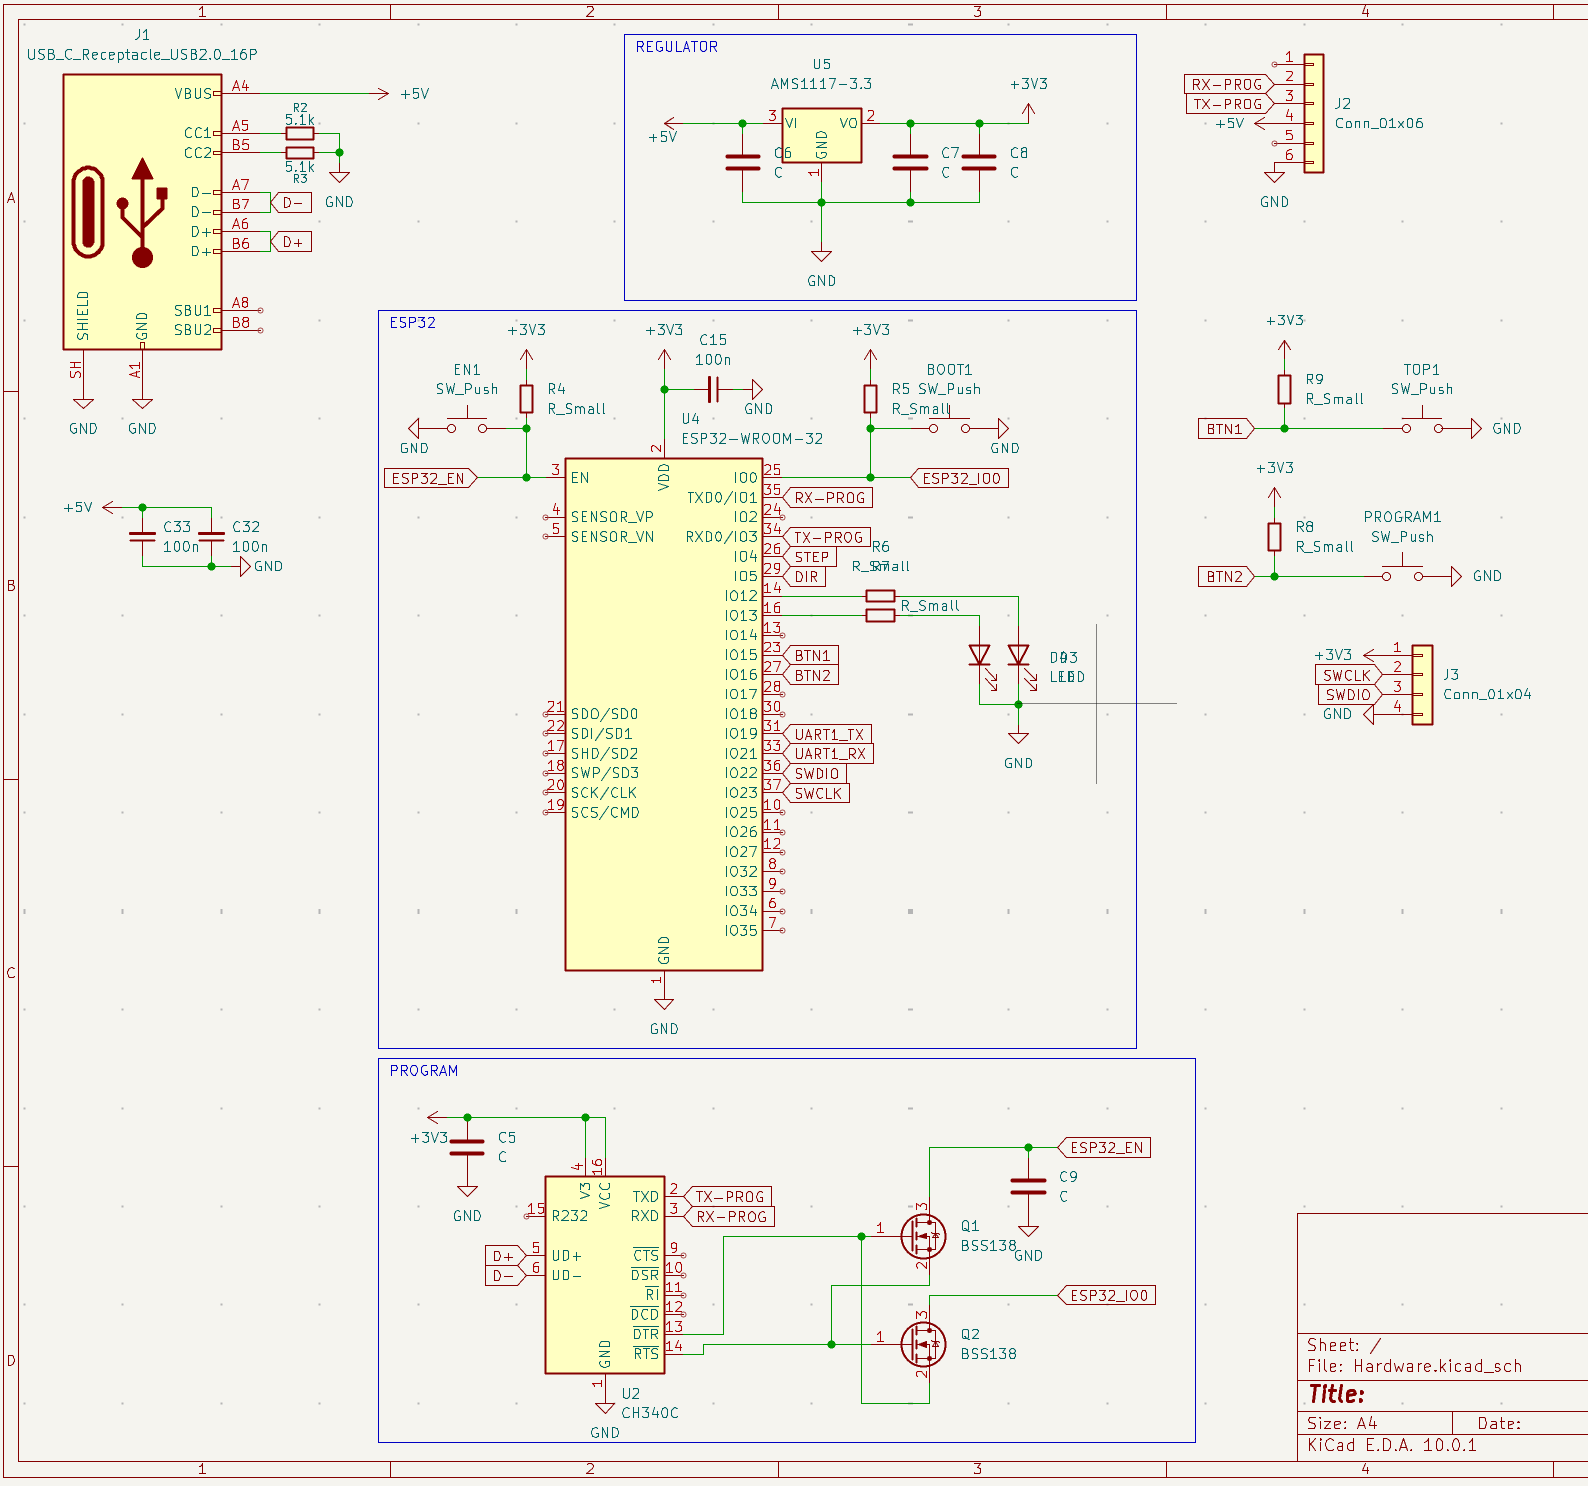Select the D+ label on the USB connector
This screenshot has width=1588, height=1486.
[291, 242]
